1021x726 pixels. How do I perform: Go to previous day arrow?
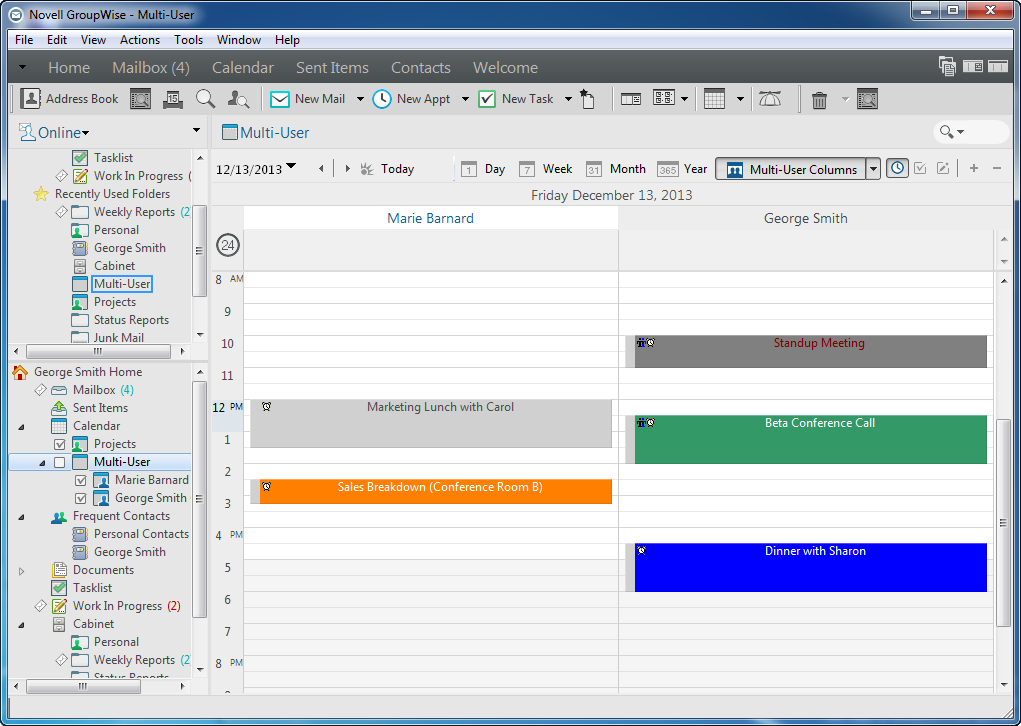tap(321, 169)
